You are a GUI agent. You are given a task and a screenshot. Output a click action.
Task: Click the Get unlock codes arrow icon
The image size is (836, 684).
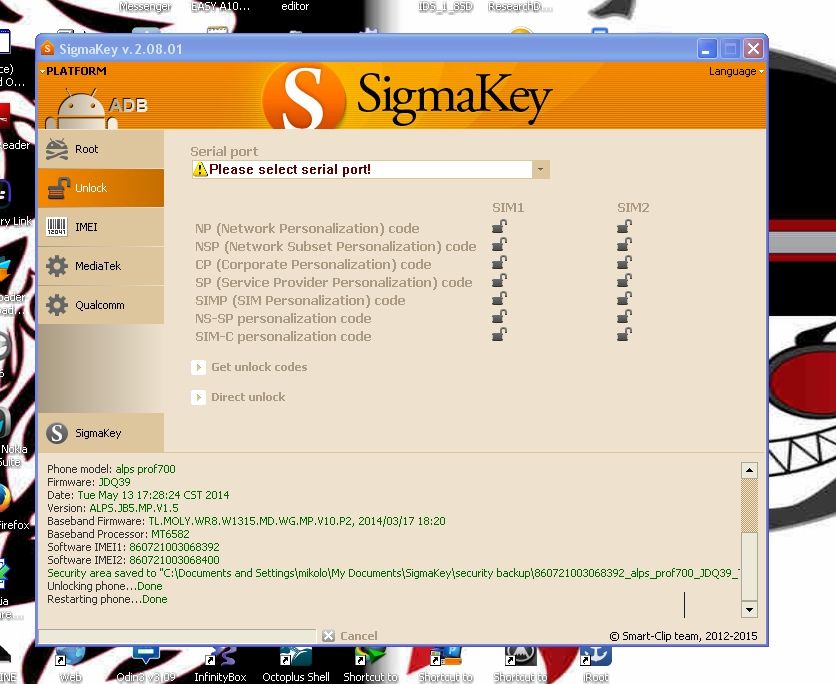198,367
